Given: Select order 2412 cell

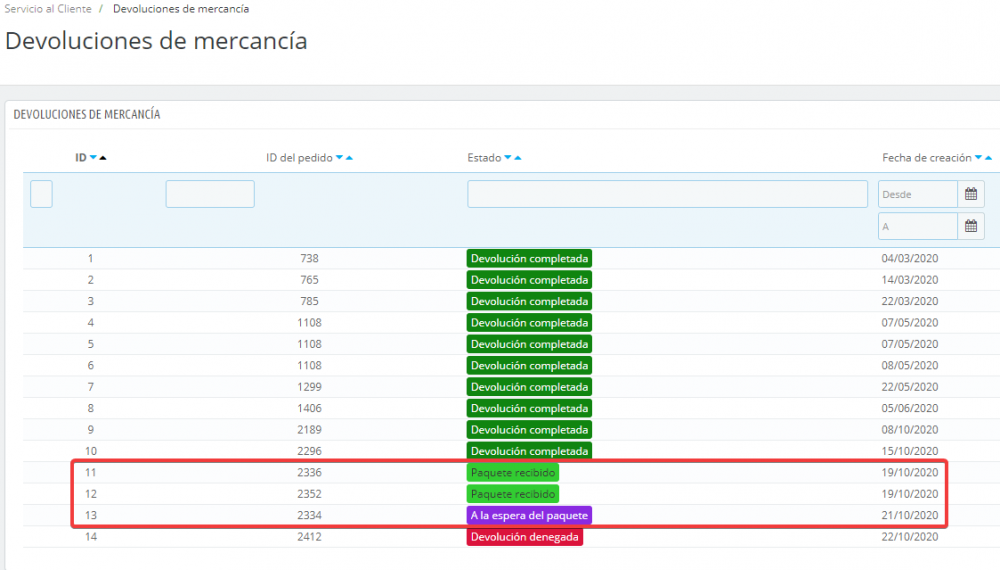Looking at the screenshot, I should pos(309,537).
